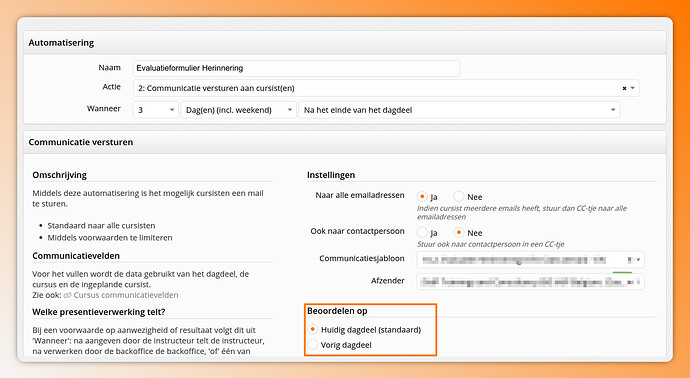Screen dimensions: 690x378
Task: Click the Afzender label
Action: pos(388,280)
